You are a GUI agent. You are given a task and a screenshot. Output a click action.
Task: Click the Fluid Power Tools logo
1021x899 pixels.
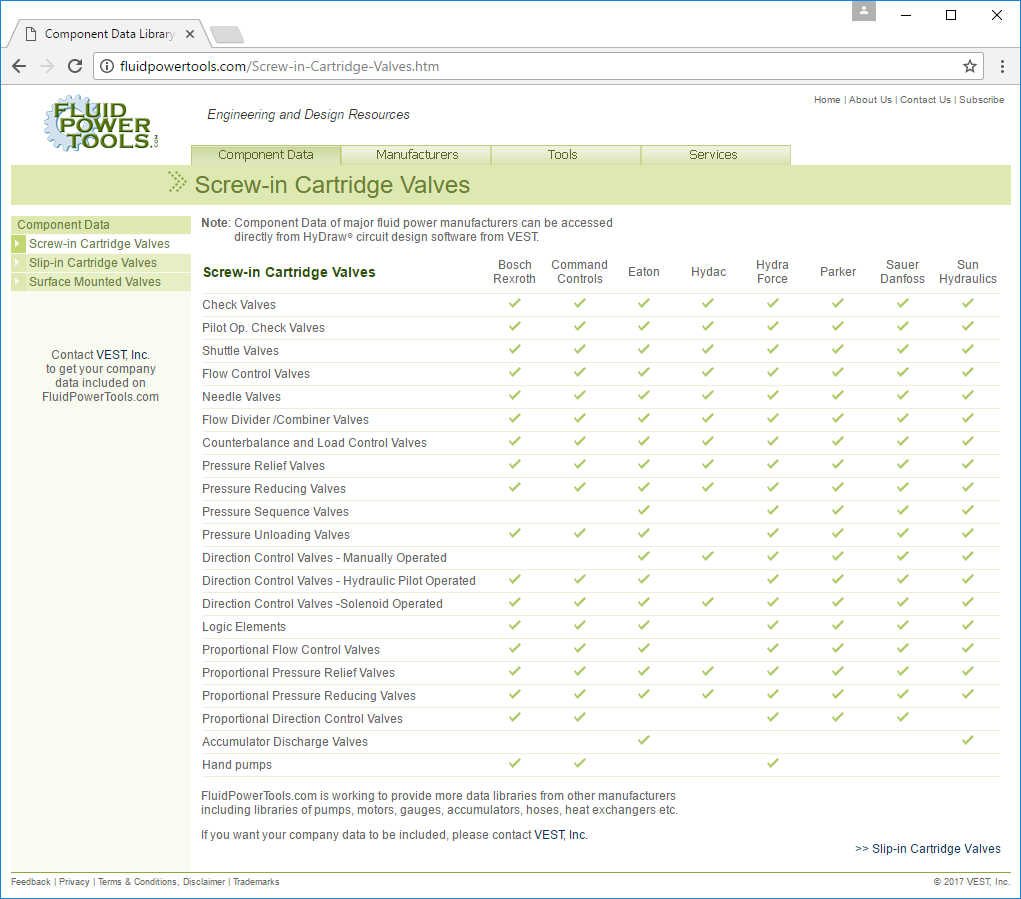pyautogui.click(x=101, y=122)
